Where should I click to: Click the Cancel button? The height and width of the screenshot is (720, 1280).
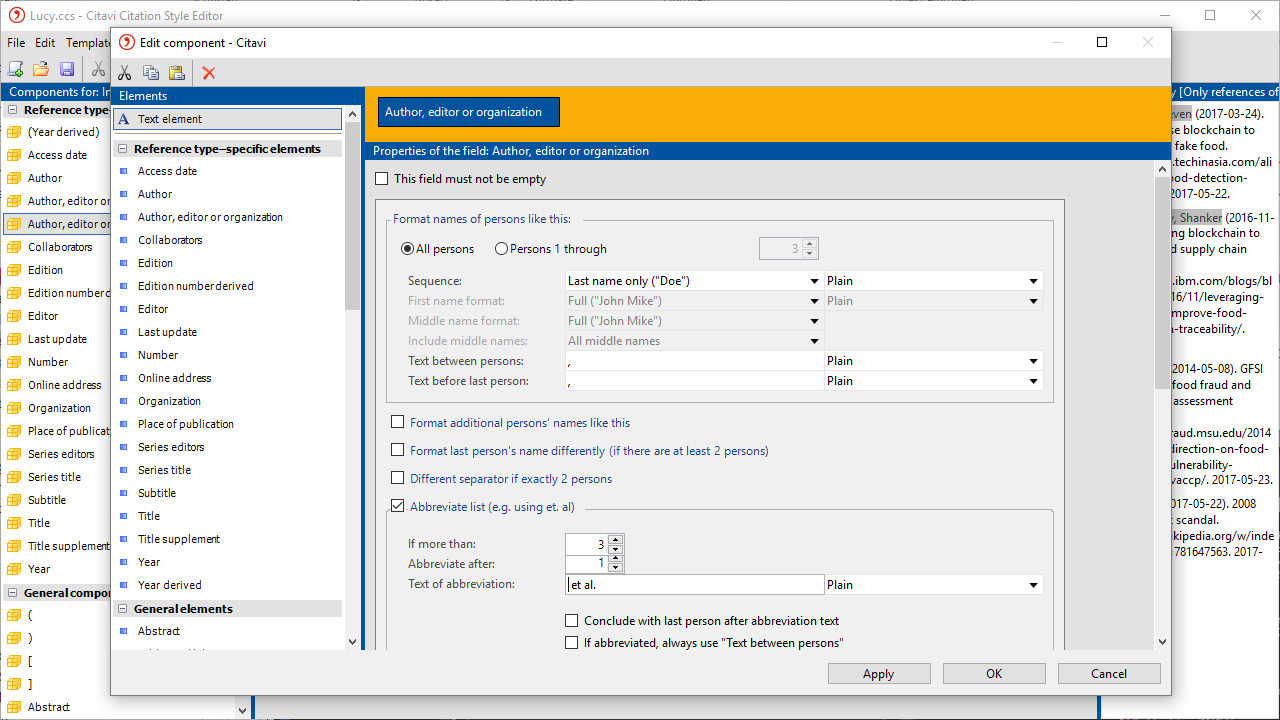click(x=1109, y=674)
